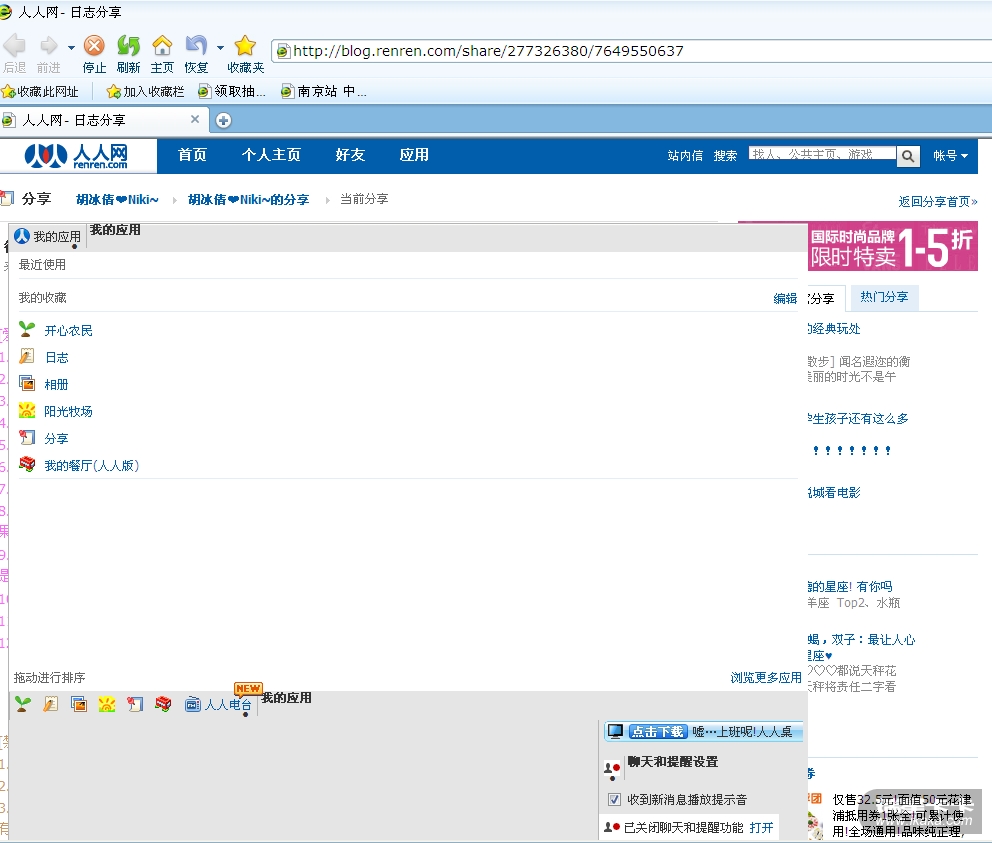Image resolution: width=992 pixels, height=843 pixels.
Task: Open 好友 in the navigation bar
Action: pos(350,155)
